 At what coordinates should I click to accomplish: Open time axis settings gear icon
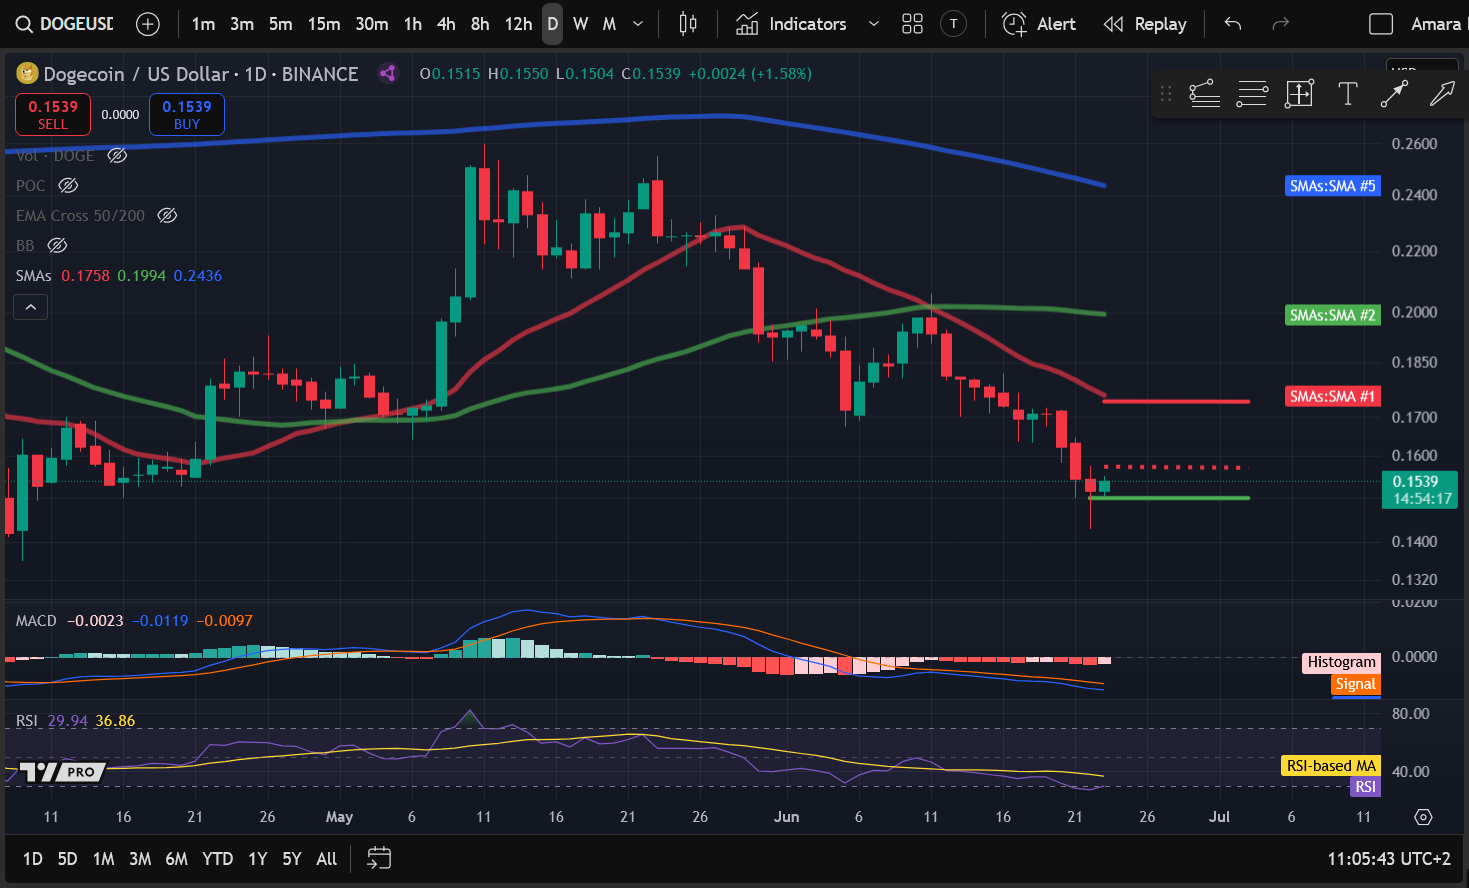(x=1423, y=817)
